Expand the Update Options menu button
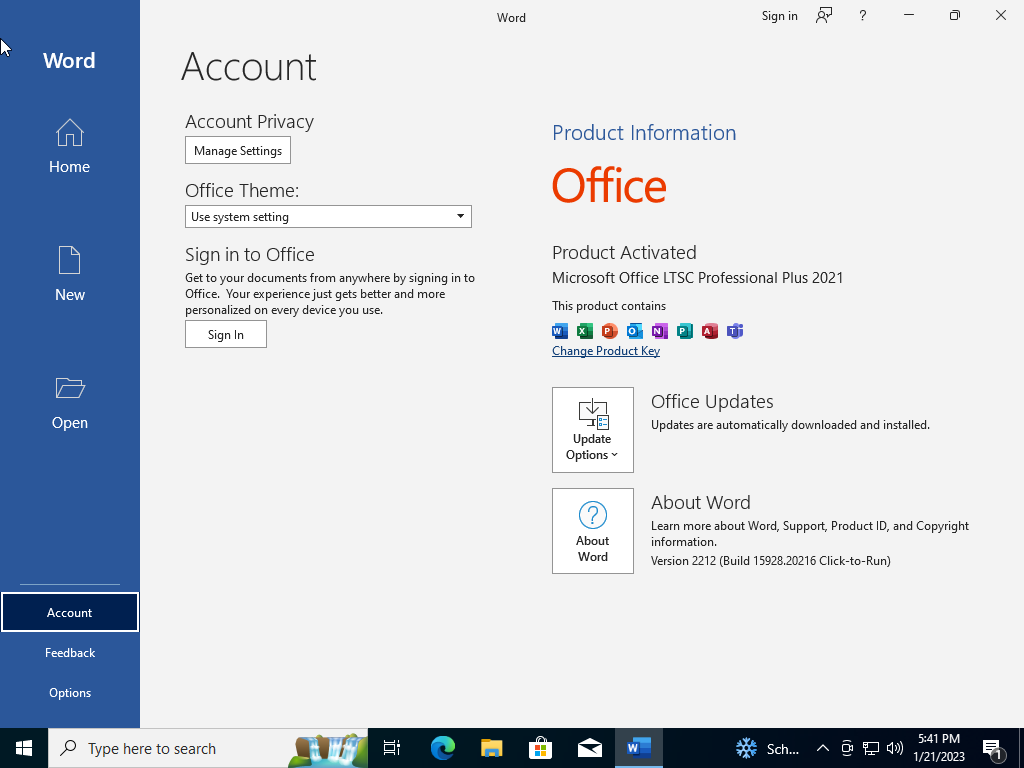 [592, 430]
